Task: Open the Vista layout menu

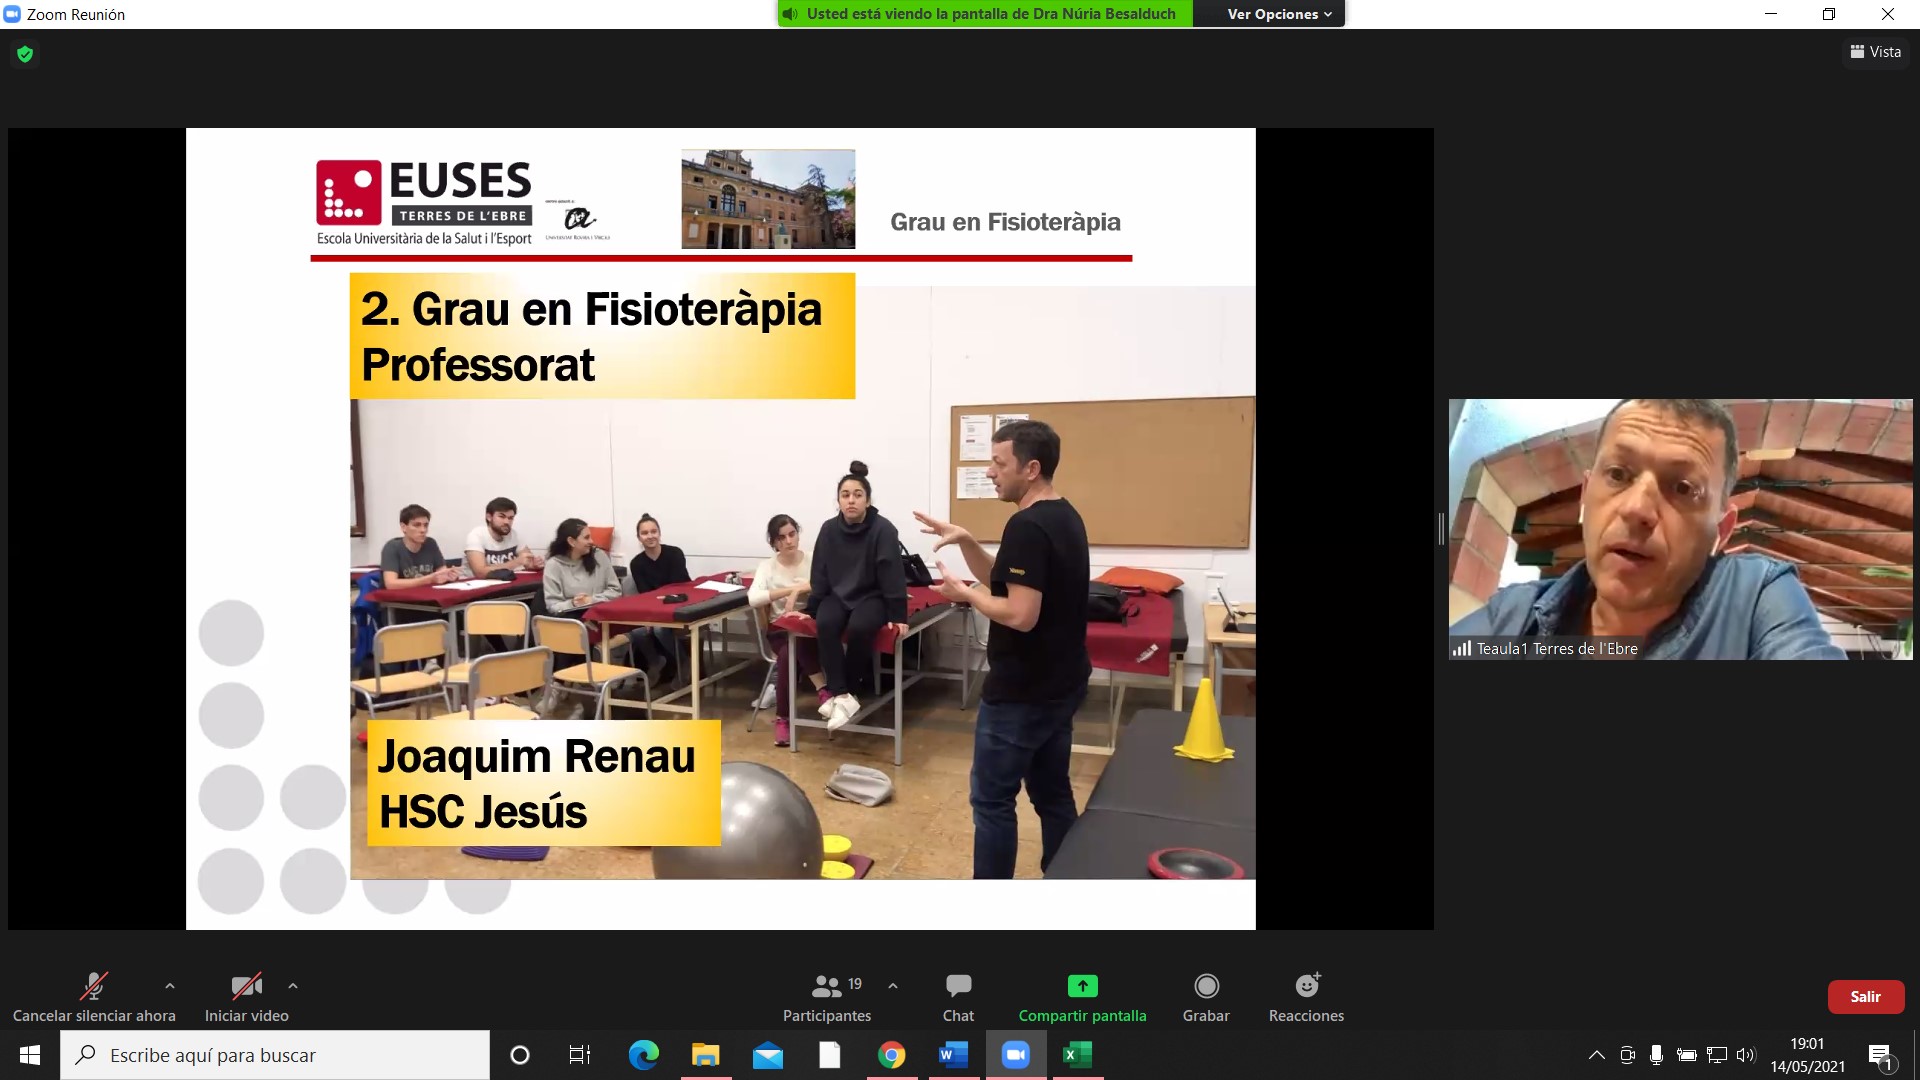Action: (x=1875, y=52)
